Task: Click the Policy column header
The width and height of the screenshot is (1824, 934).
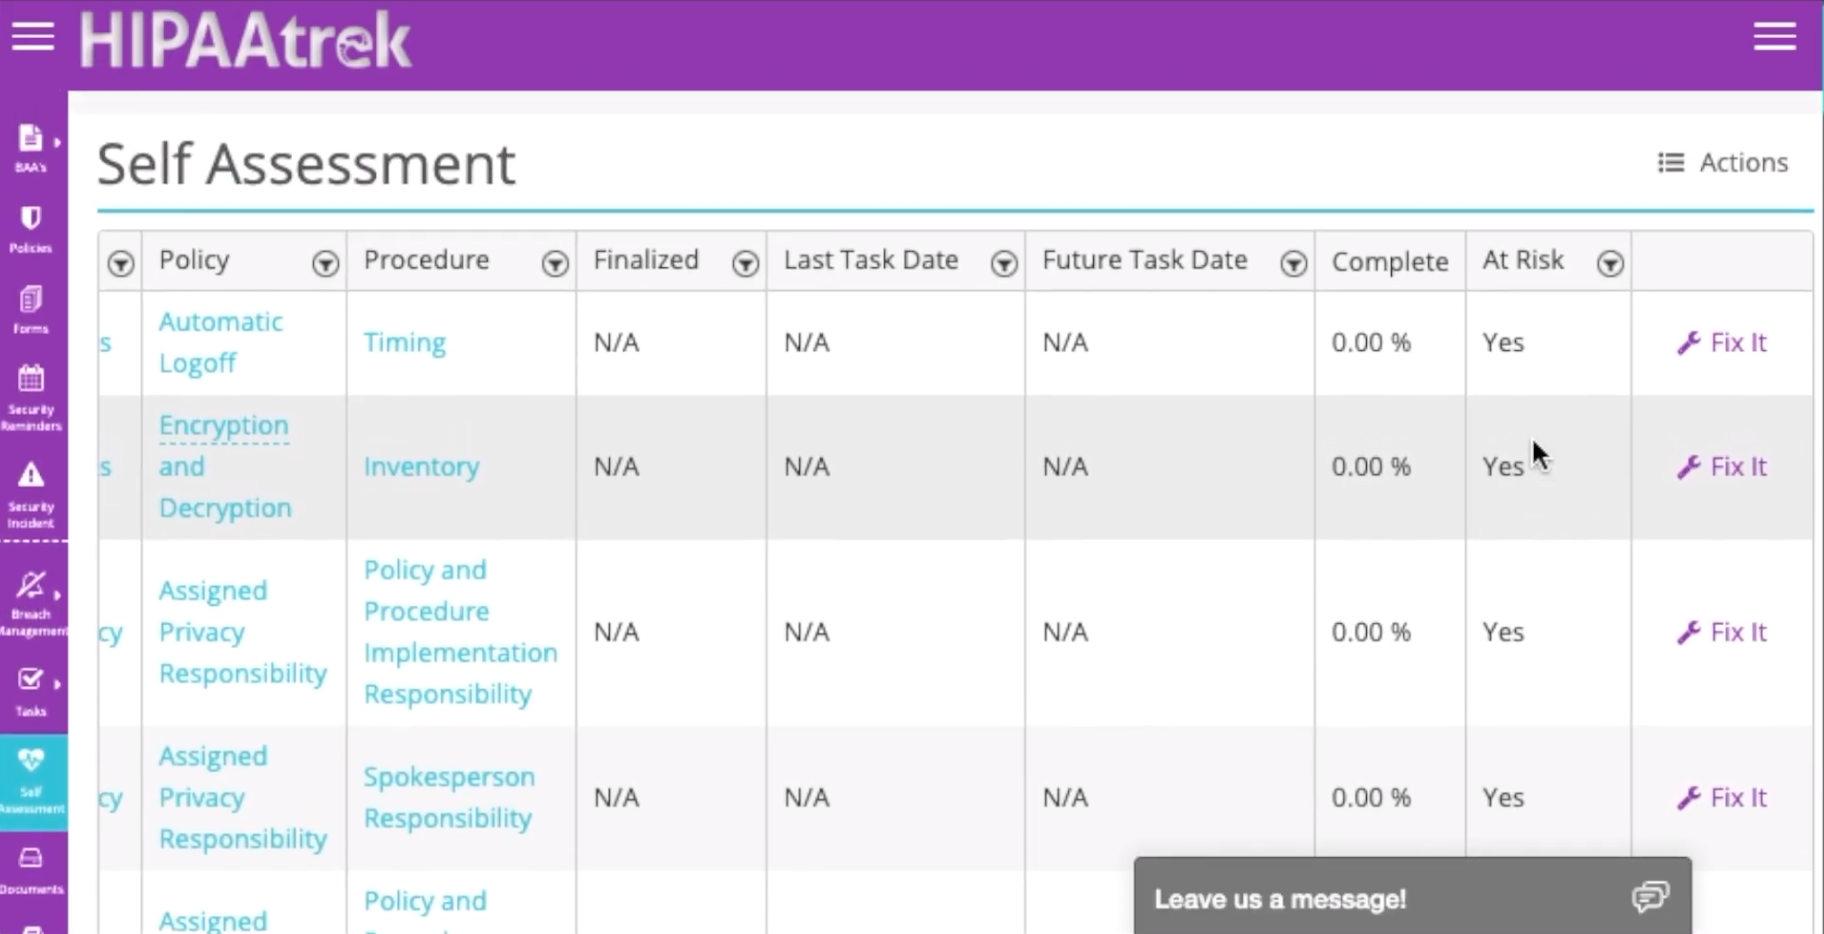Action: point(194,260)
